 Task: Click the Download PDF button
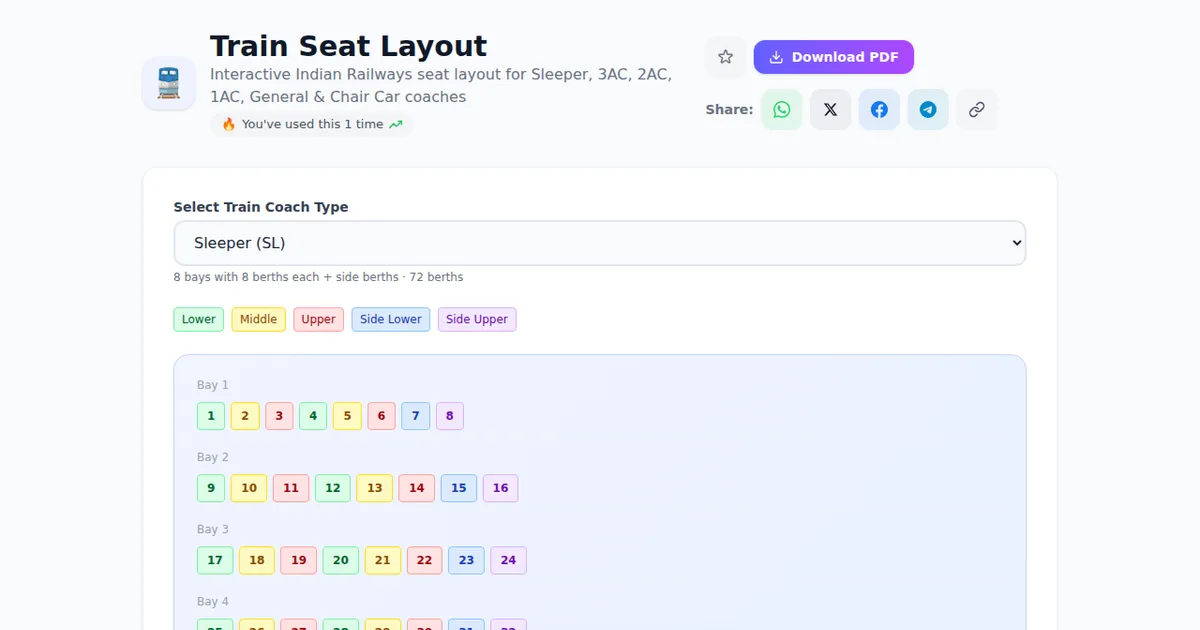pyautogui.click(x=834, y=57)
